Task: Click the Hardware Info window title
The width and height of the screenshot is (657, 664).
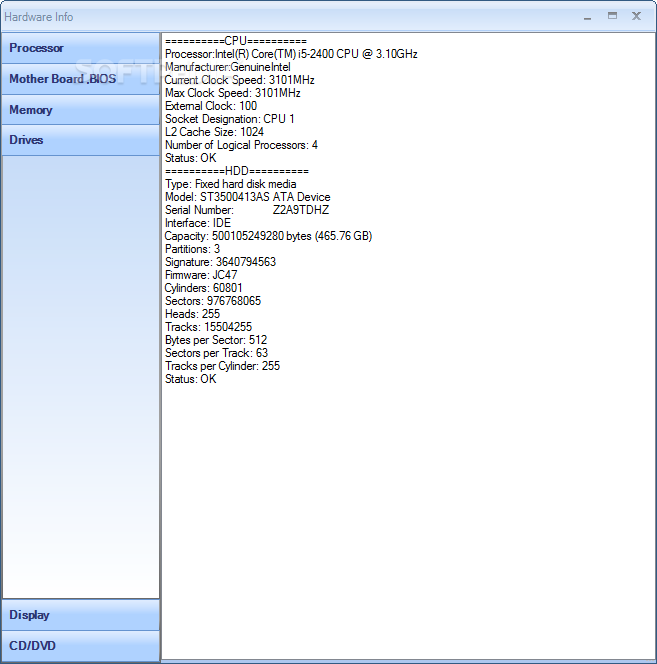Action: [39, 17]
